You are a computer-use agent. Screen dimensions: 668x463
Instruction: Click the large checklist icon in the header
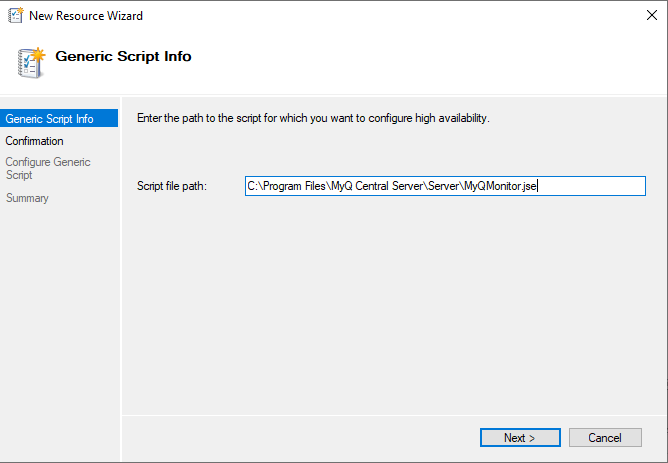pyautogui.click(x=31, y=60)
